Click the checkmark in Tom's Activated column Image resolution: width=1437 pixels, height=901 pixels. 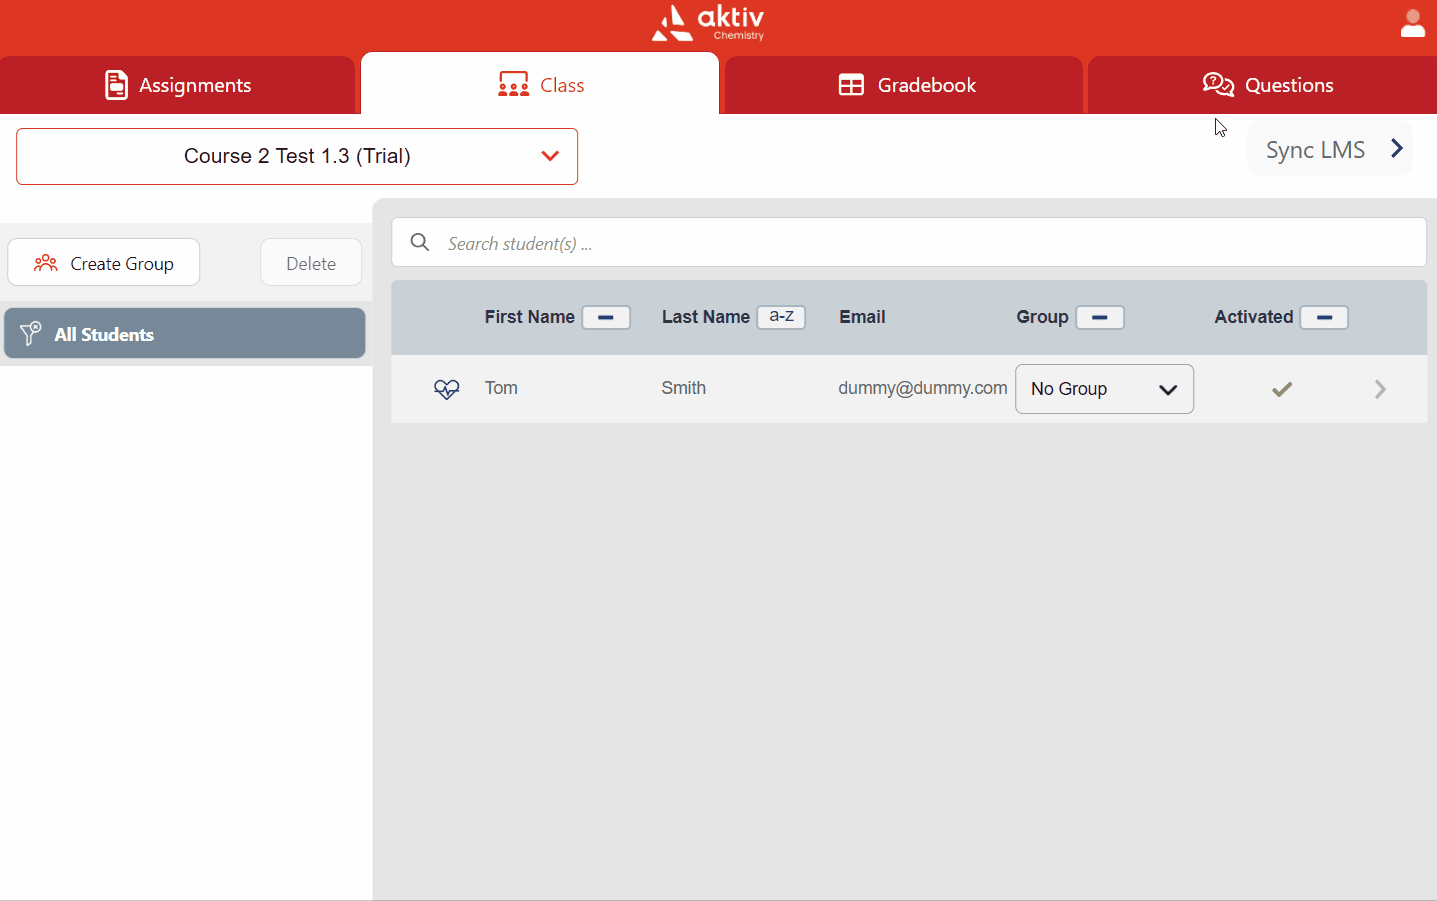[1281, 389]
